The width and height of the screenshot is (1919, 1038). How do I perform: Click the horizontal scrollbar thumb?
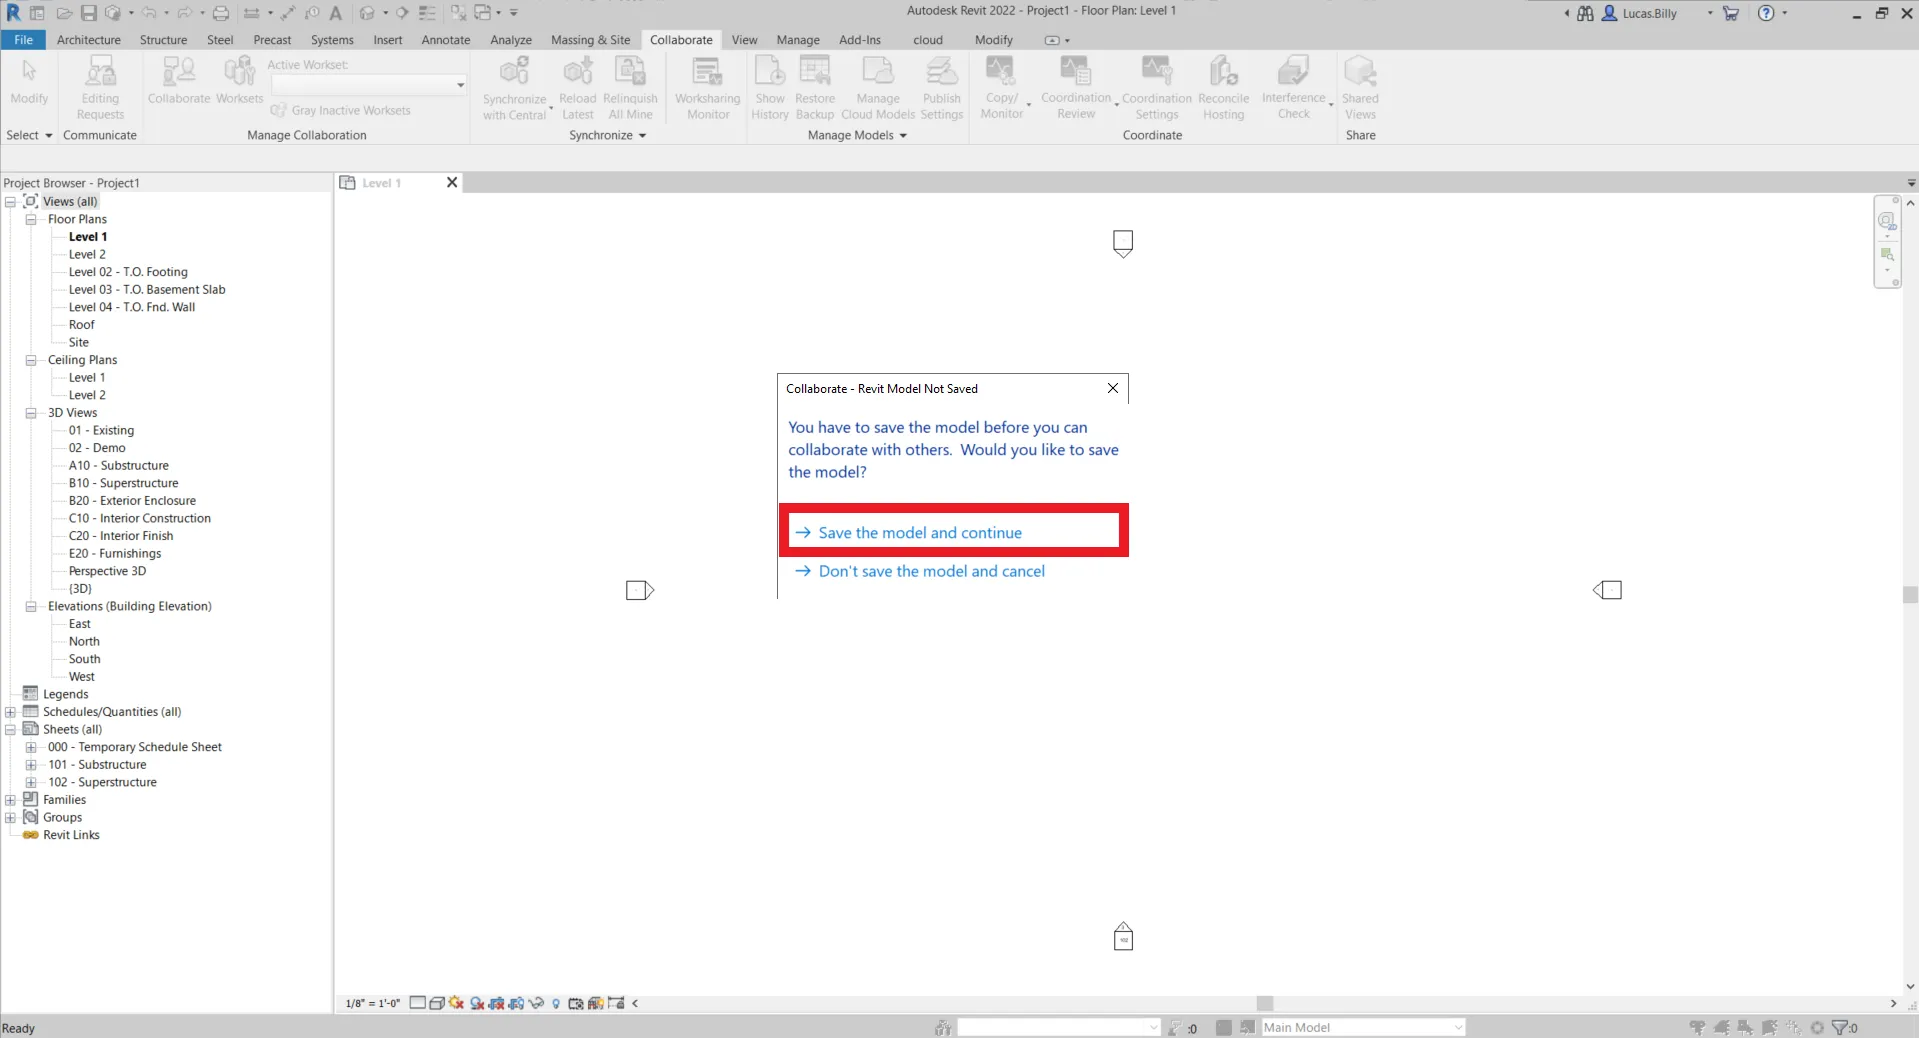click(x=1265, y=1003)
